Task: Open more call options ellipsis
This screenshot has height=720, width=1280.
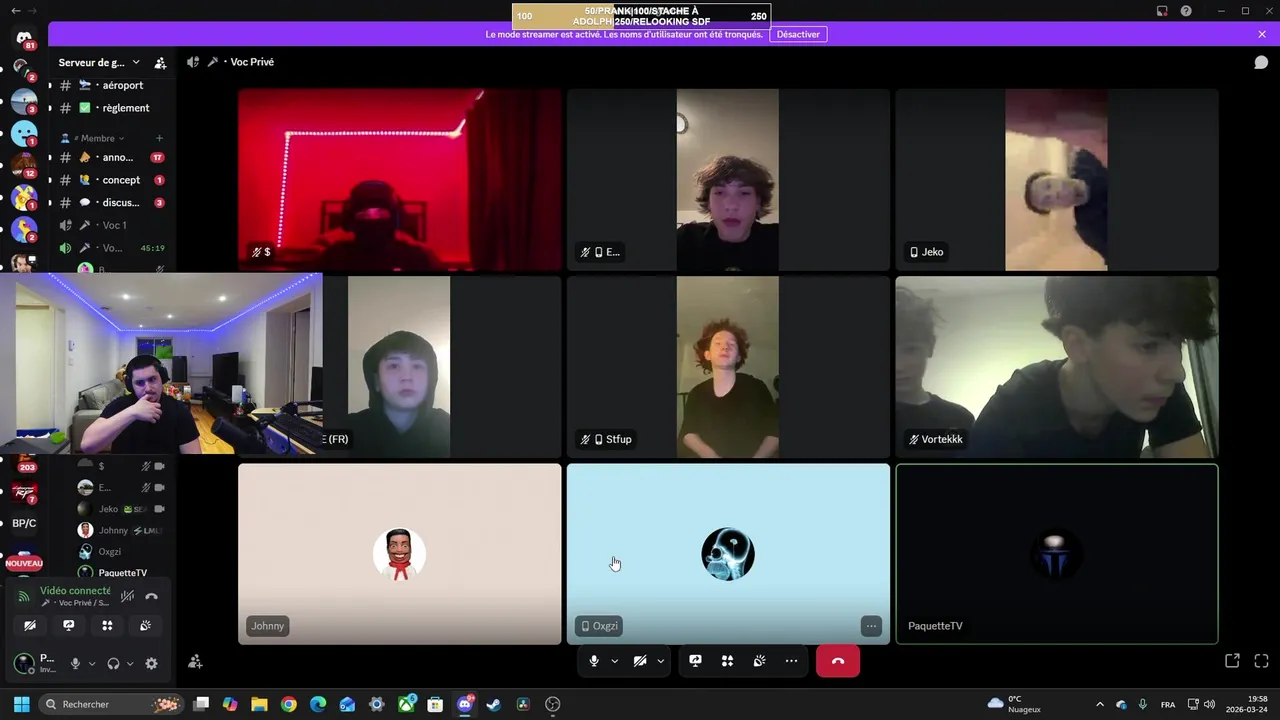Action: click(x=791, y=661)
